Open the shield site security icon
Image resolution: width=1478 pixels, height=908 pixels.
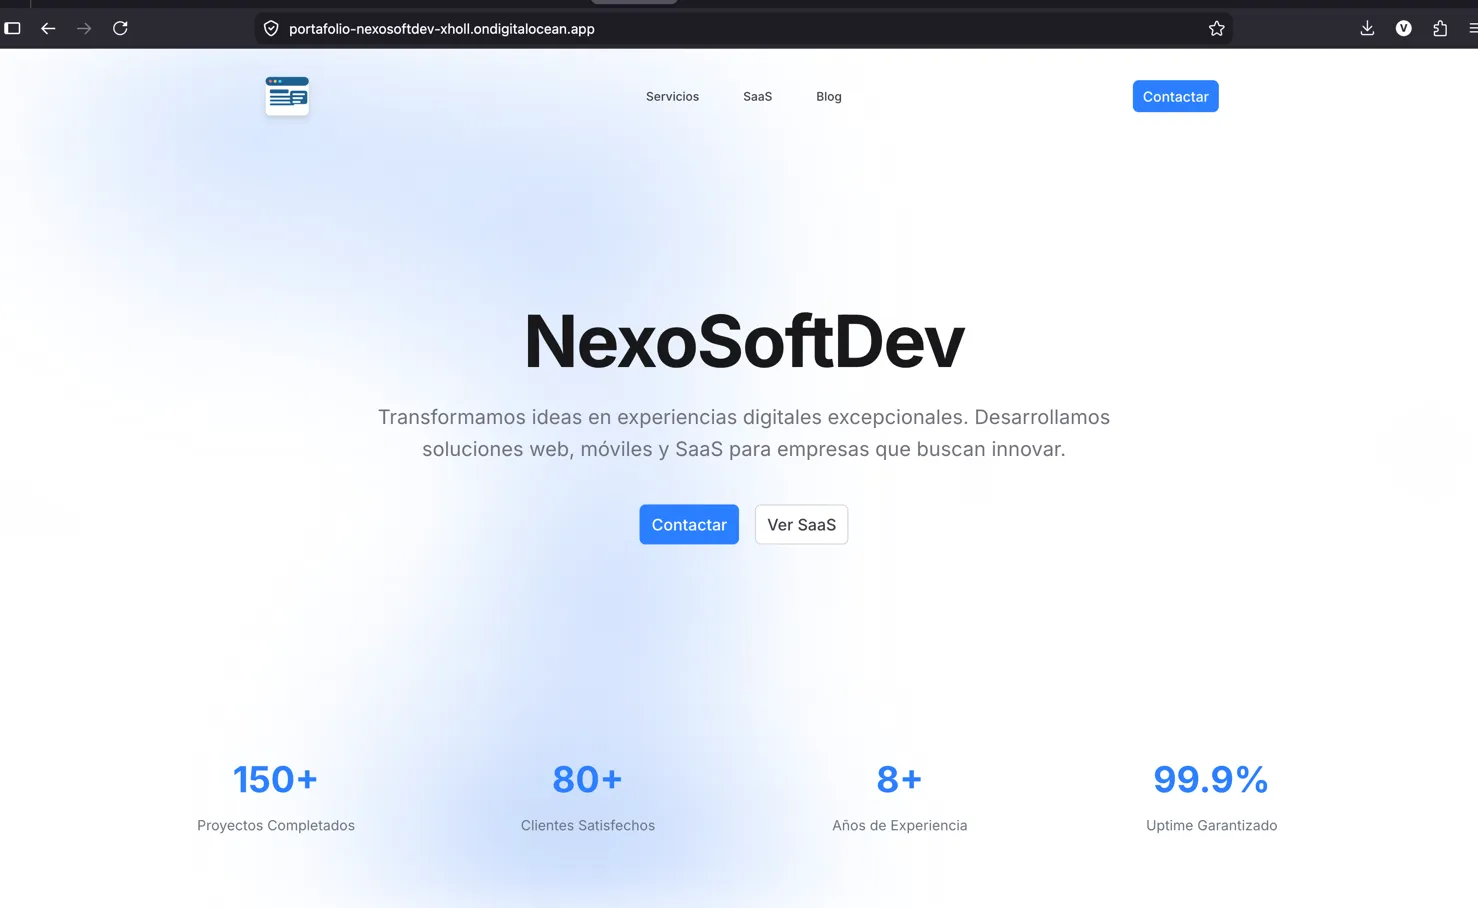pyautogui.click(x=271, y=28)
